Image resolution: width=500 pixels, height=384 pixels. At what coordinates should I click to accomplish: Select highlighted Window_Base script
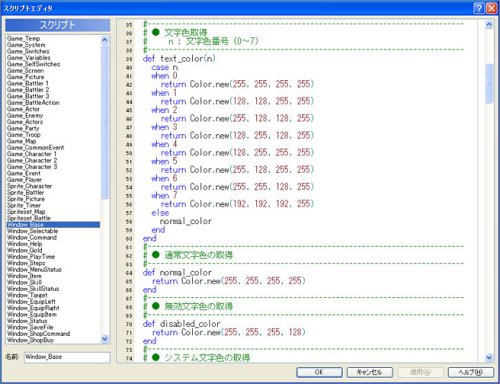(53, 225)
